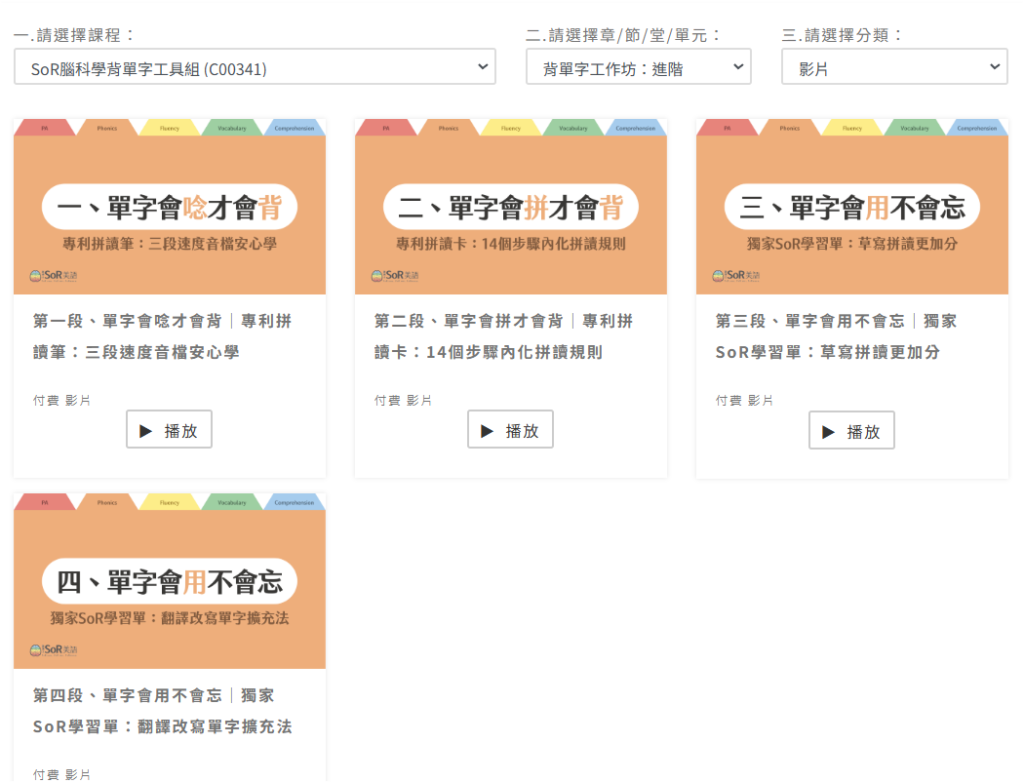1024x783 pixels.
Task: Click Comprehension tab on third thumbnail
Action: tap(975, 128)
